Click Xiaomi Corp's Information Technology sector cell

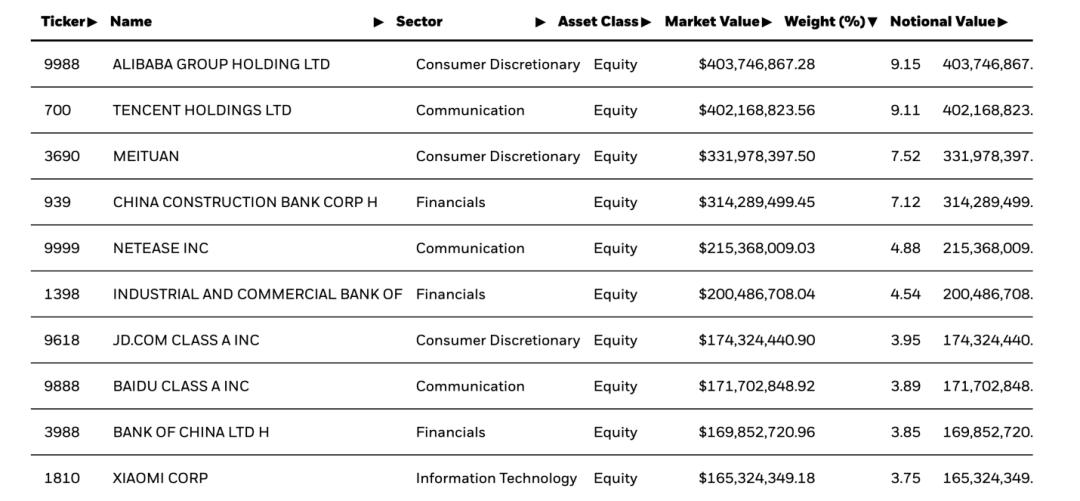point(496,479)
